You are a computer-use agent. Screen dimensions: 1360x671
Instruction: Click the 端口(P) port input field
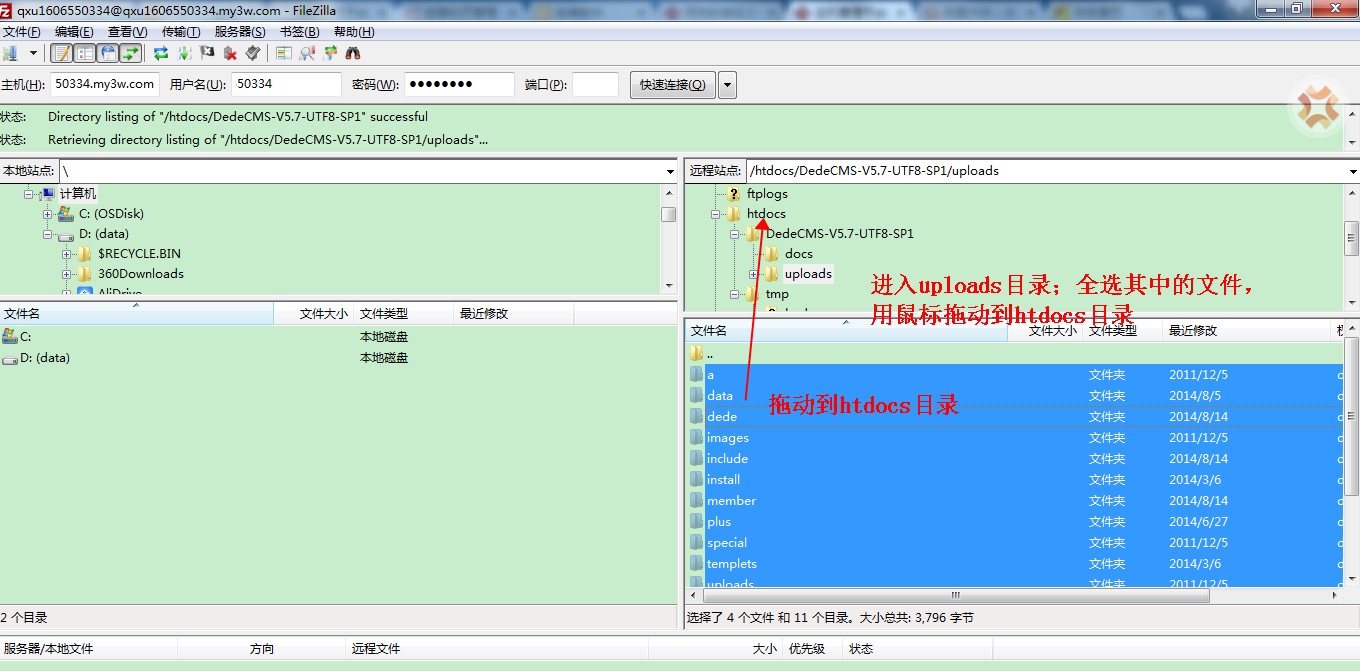(x=595, y=85)
